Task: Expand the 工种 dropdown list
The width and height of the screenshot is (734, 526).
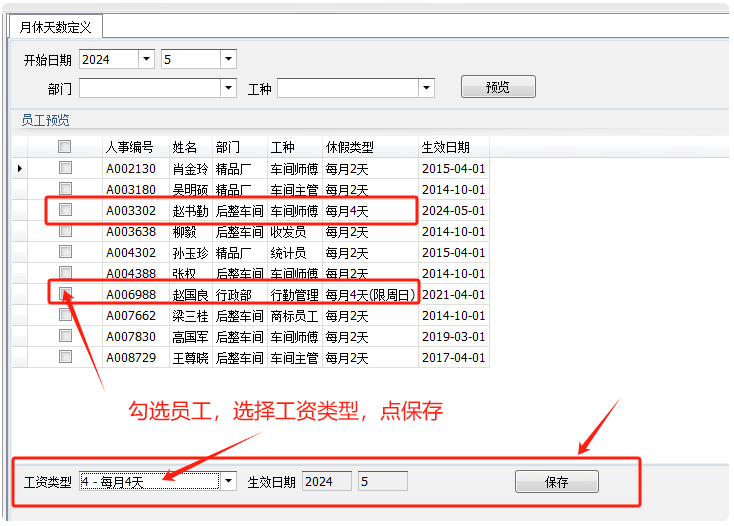Action: click(x=426, y=88)
